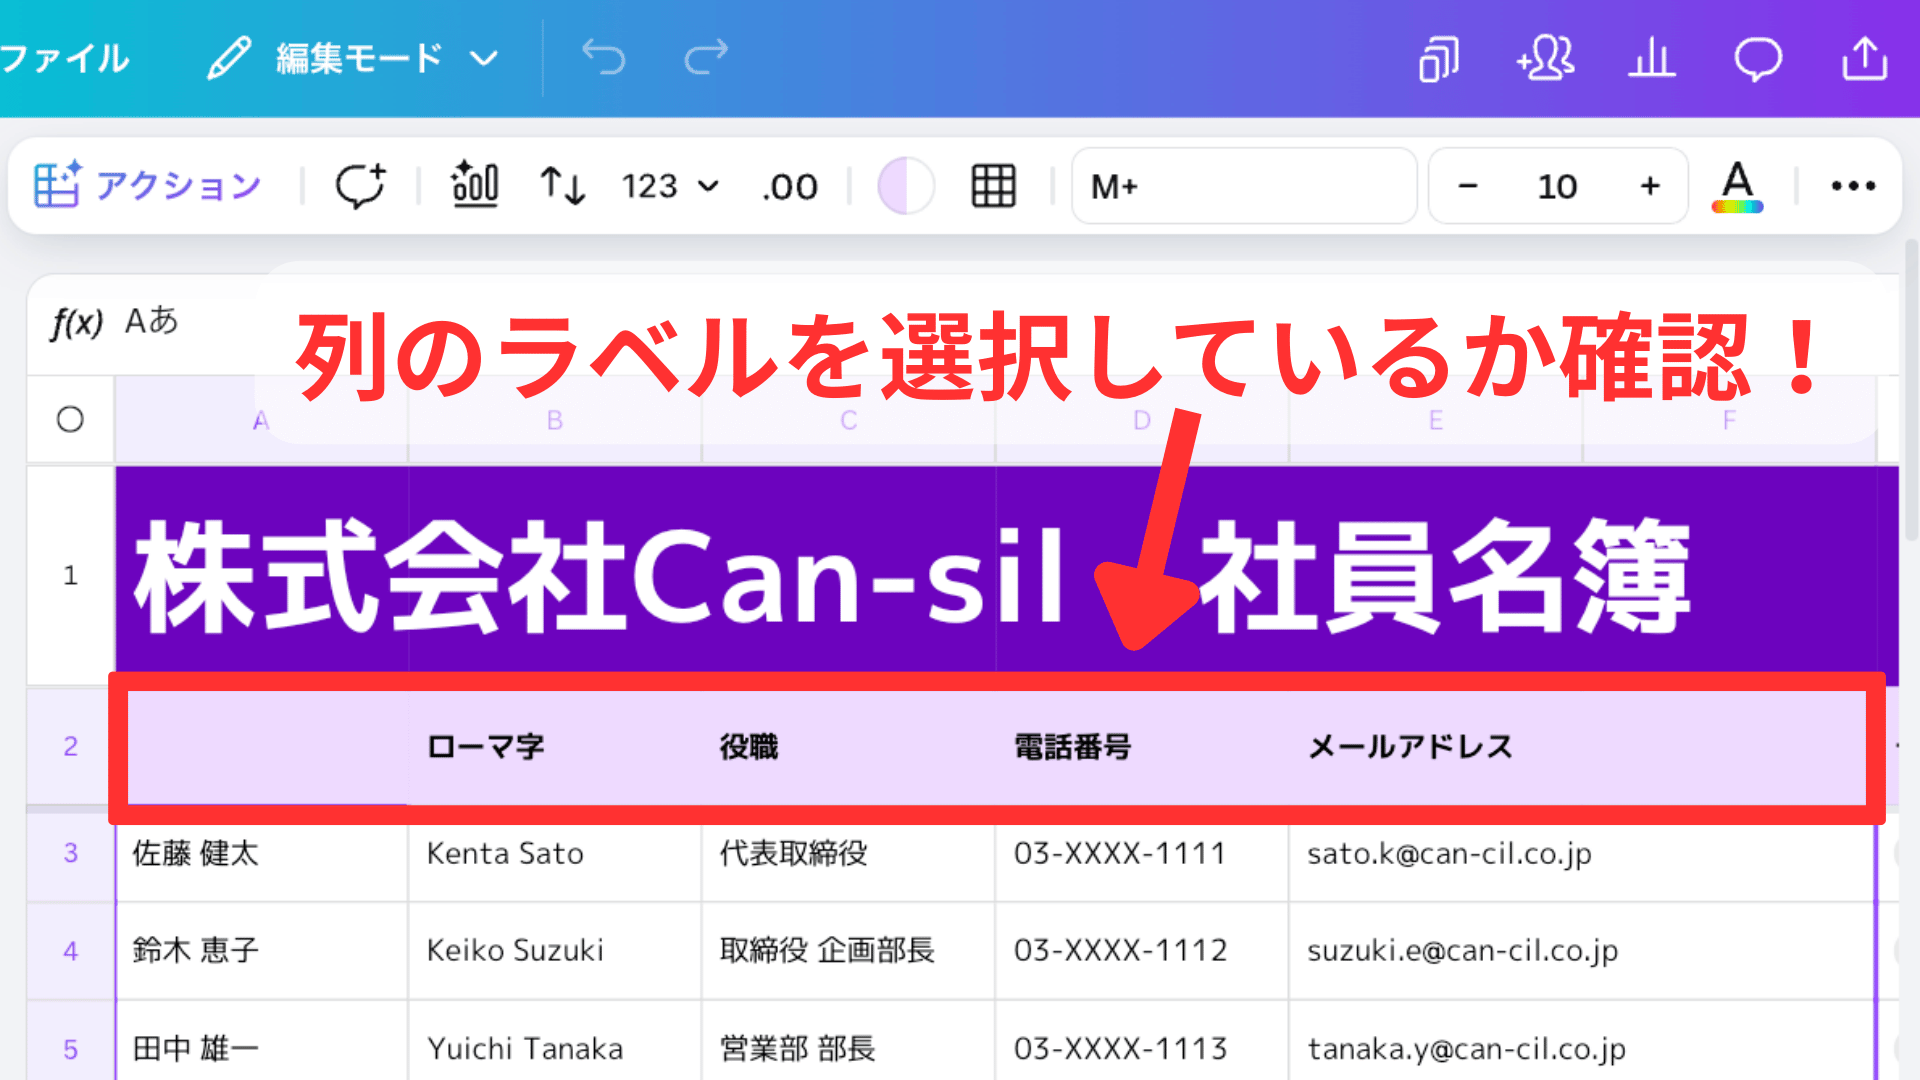
Task: Click the pencil edit mode icon
Action: (229, 58)
